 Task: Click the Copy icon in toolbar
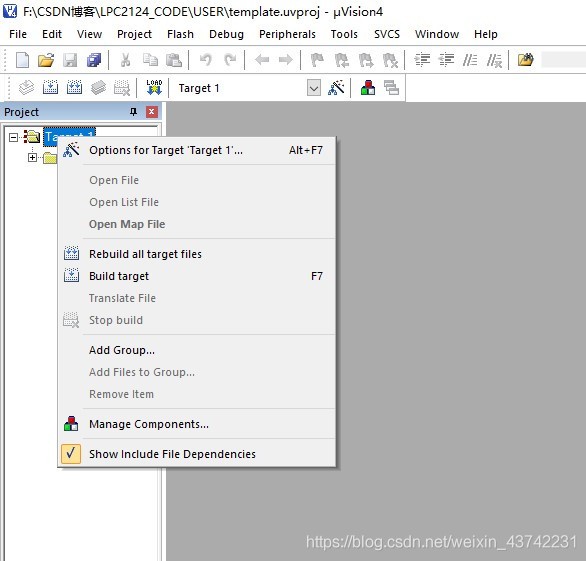[150, 60]
